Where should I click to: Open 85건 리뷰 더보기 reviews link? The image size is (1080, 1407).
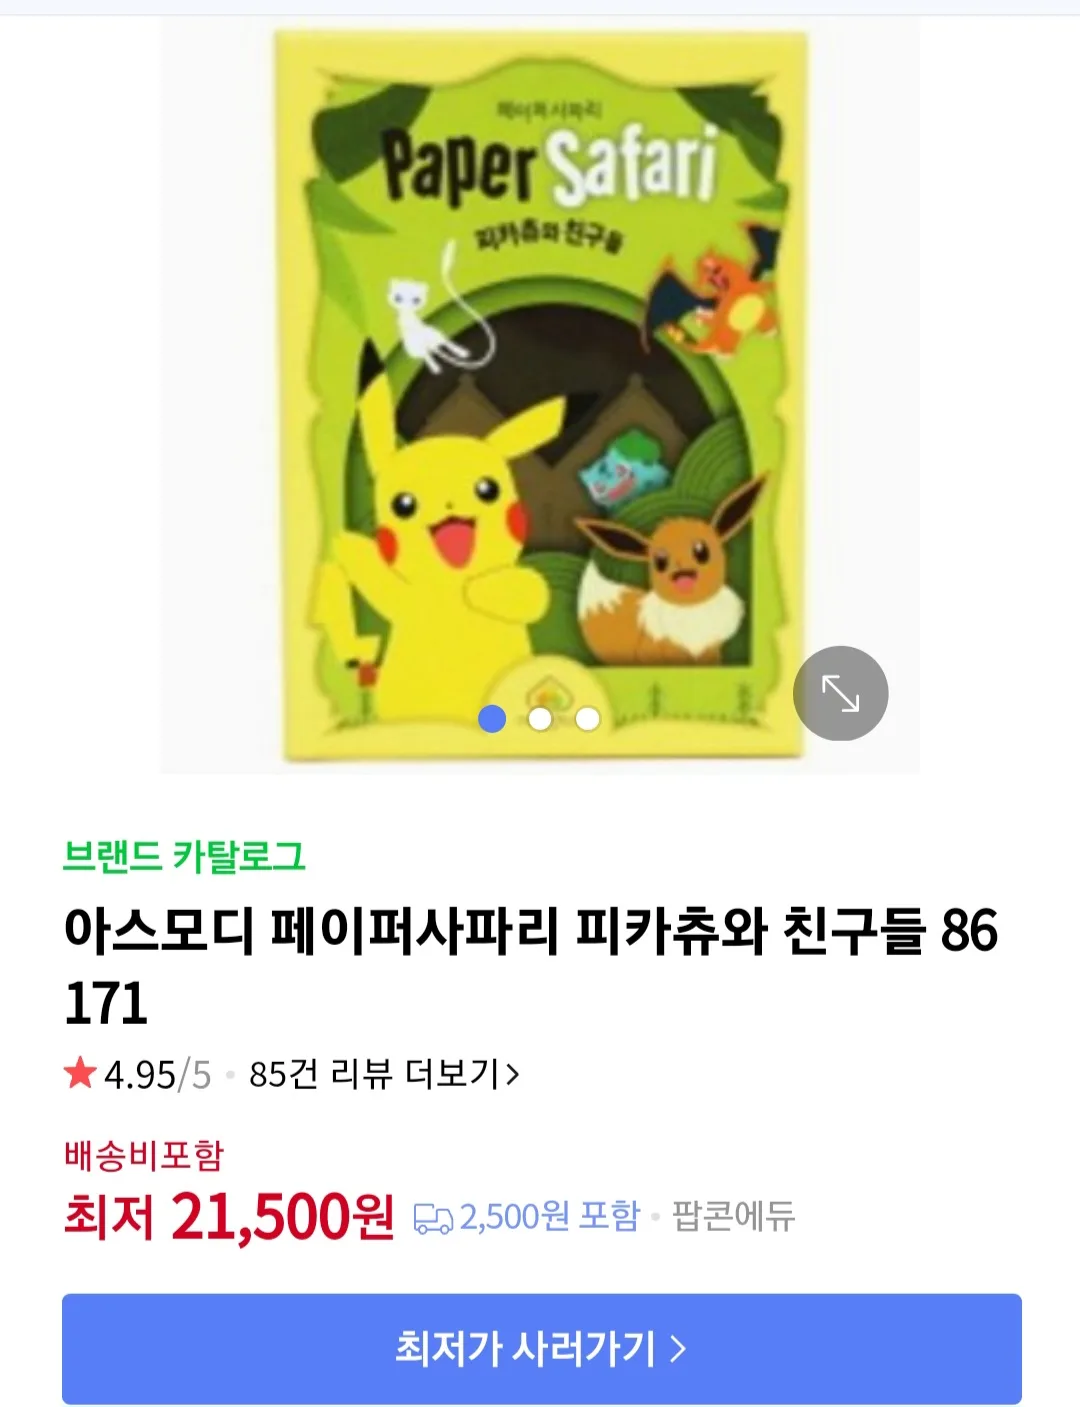(384, 1075)
